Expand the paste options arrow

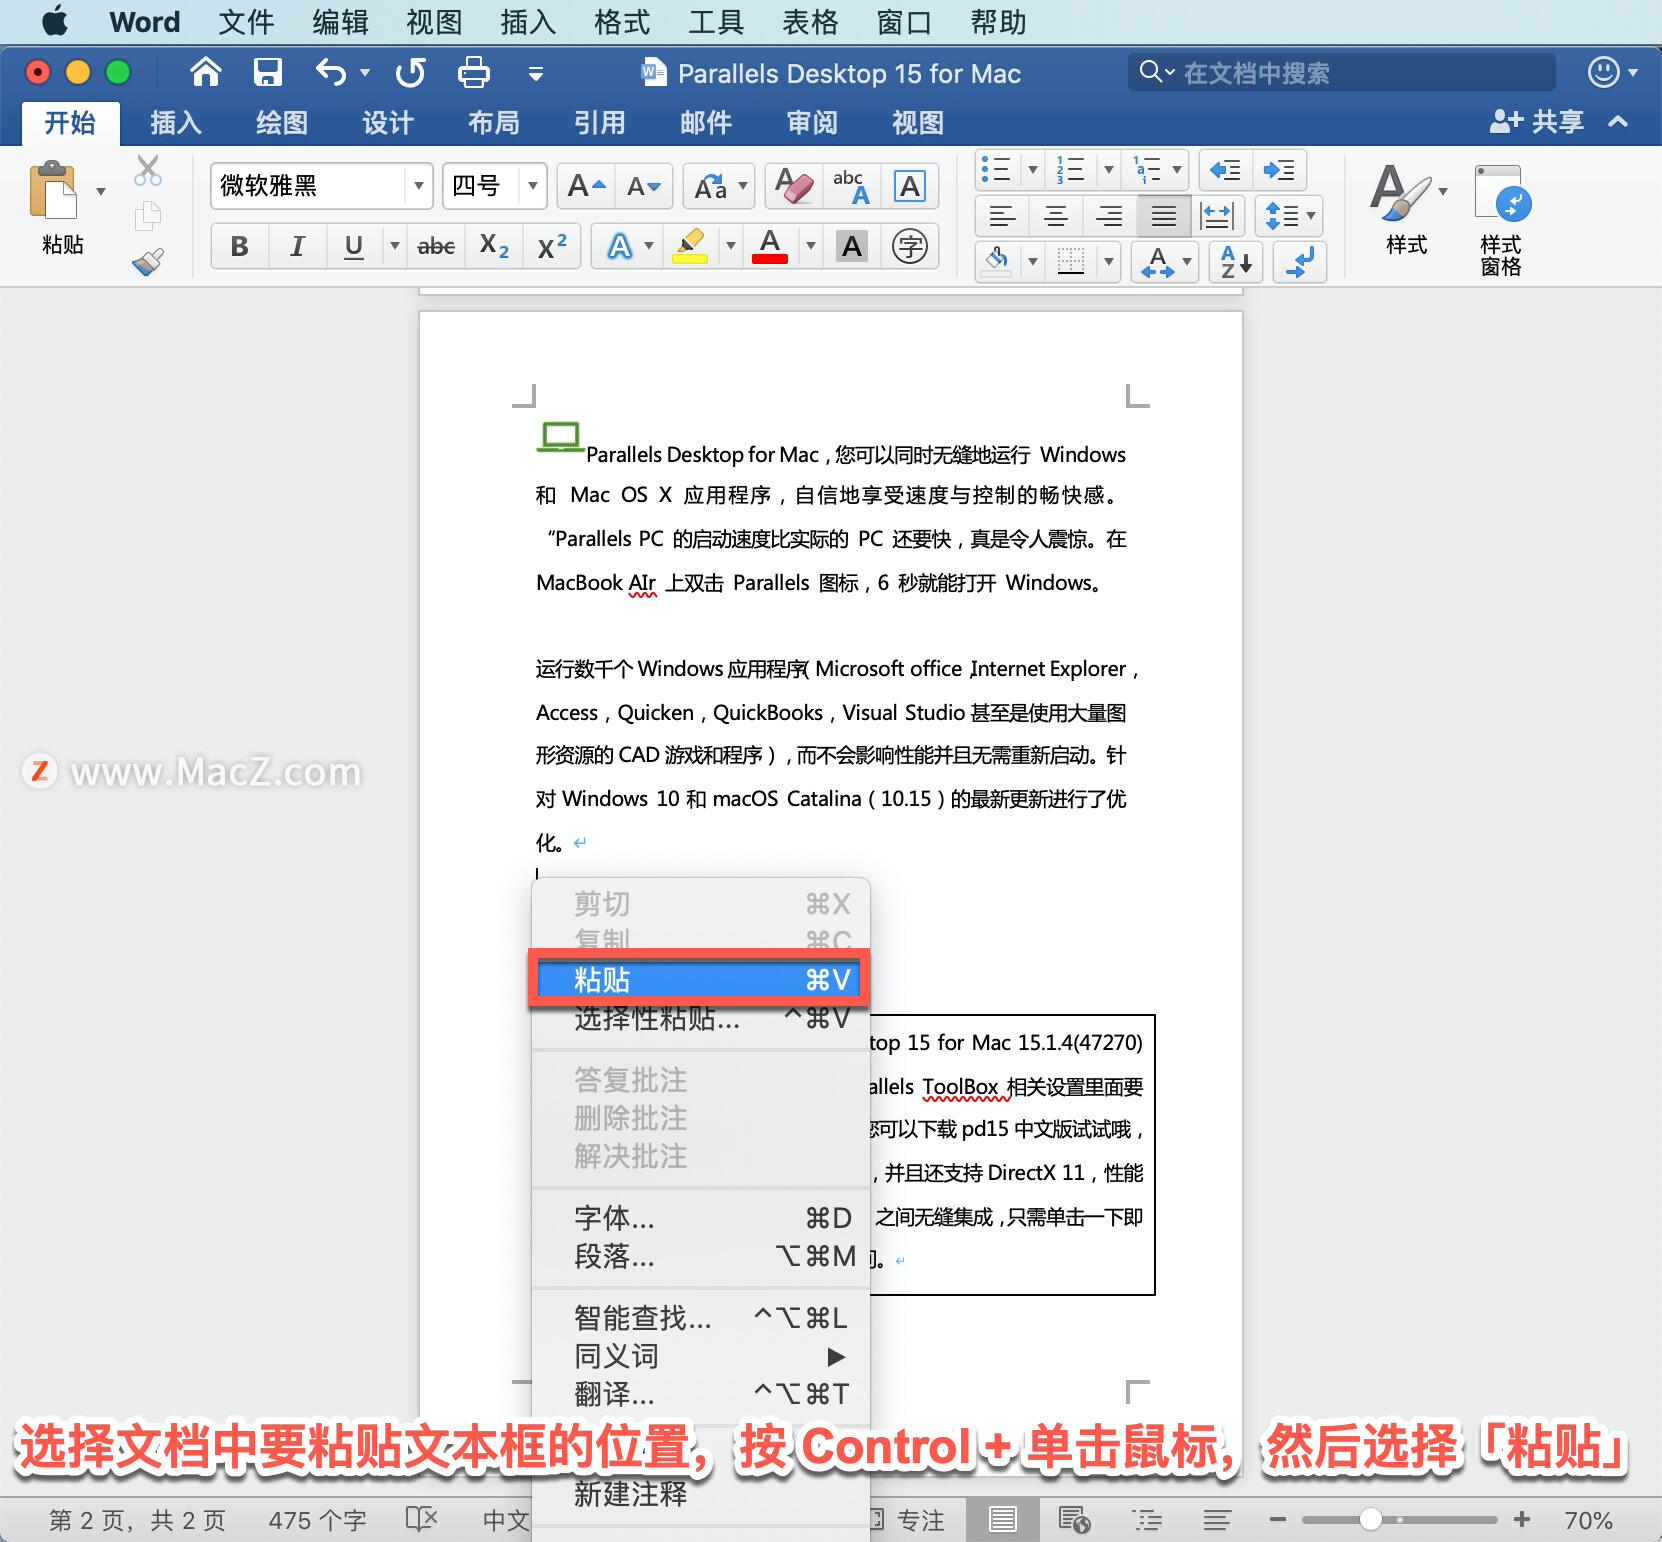(100, 190)
